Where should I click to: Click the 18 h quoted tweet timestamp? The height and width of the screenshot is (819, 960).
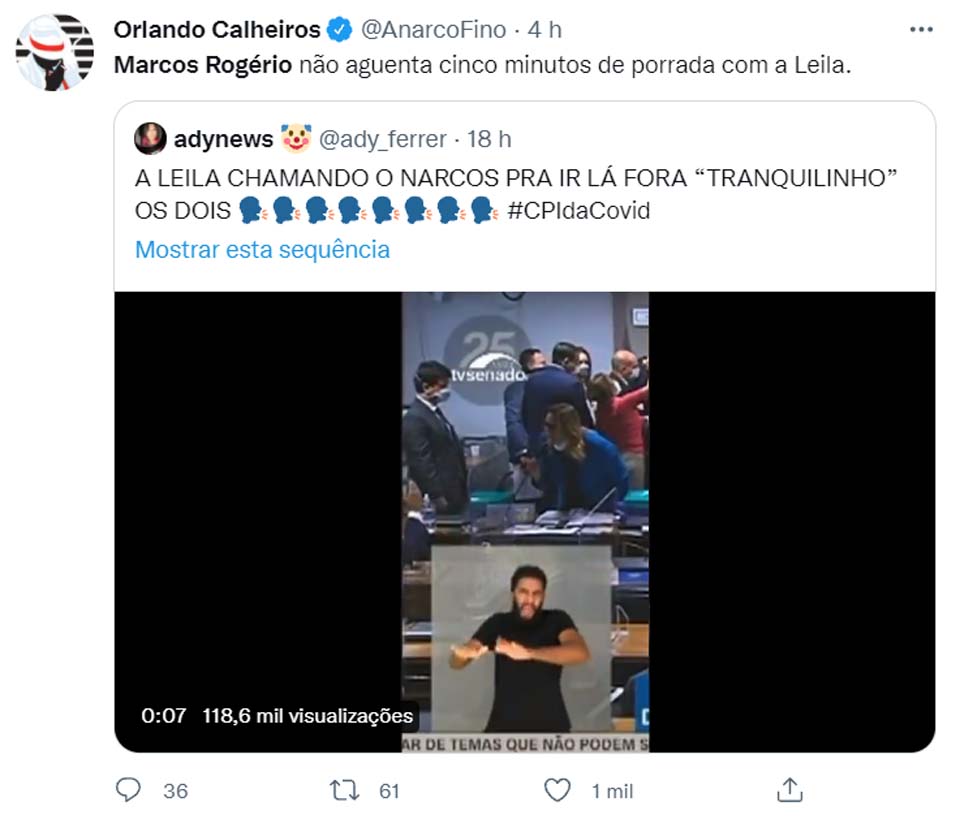click(489, 139)
